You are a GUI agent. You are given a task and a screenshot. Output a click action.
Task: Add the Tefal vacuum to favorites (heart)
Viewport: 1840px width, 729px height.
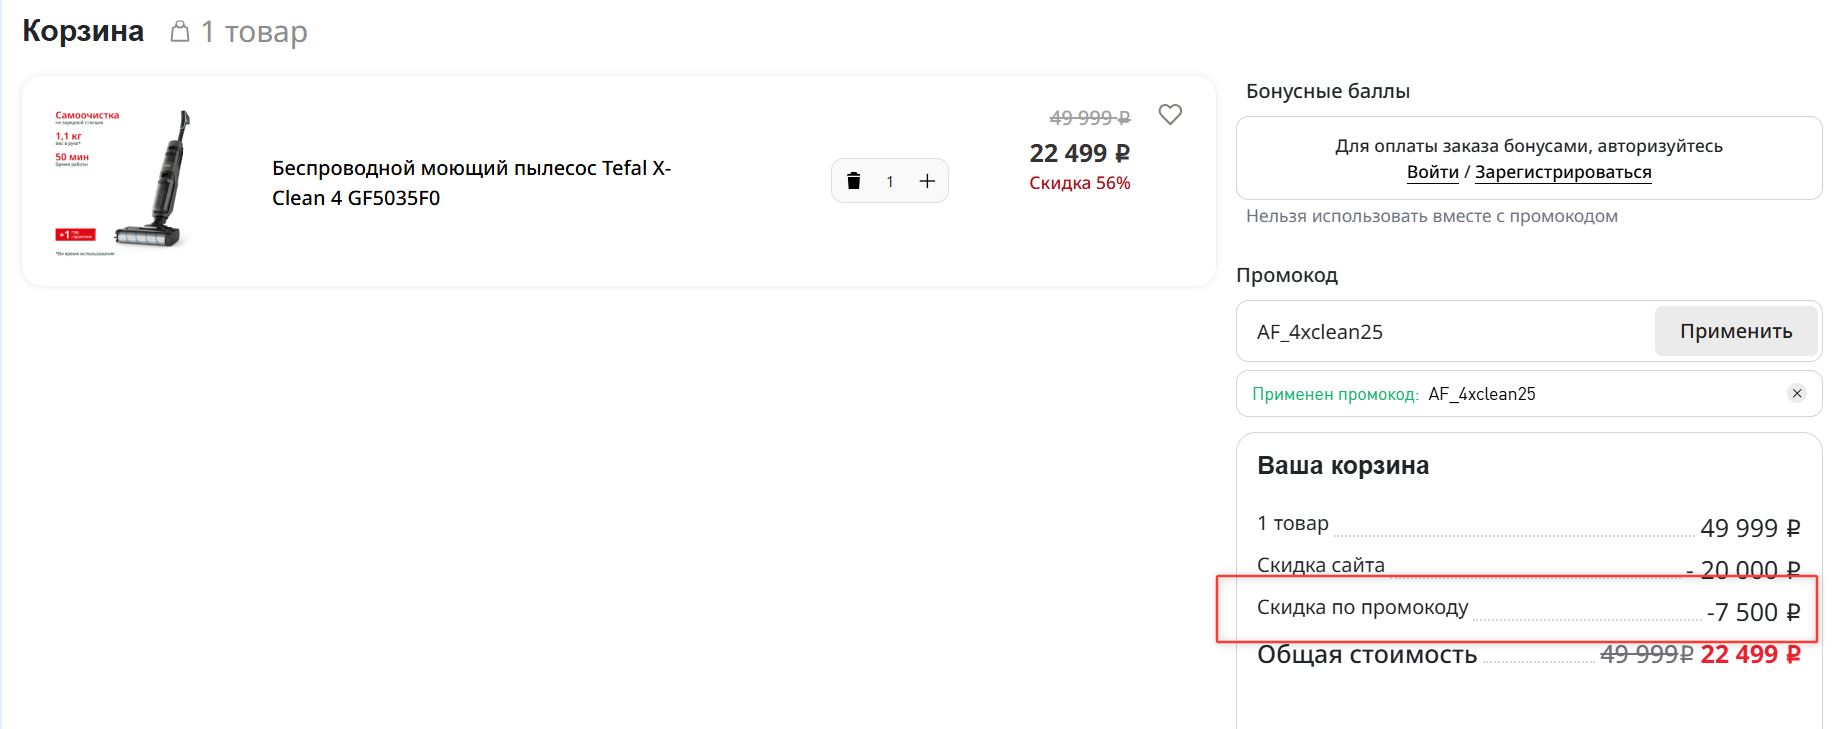(1169, 115)
